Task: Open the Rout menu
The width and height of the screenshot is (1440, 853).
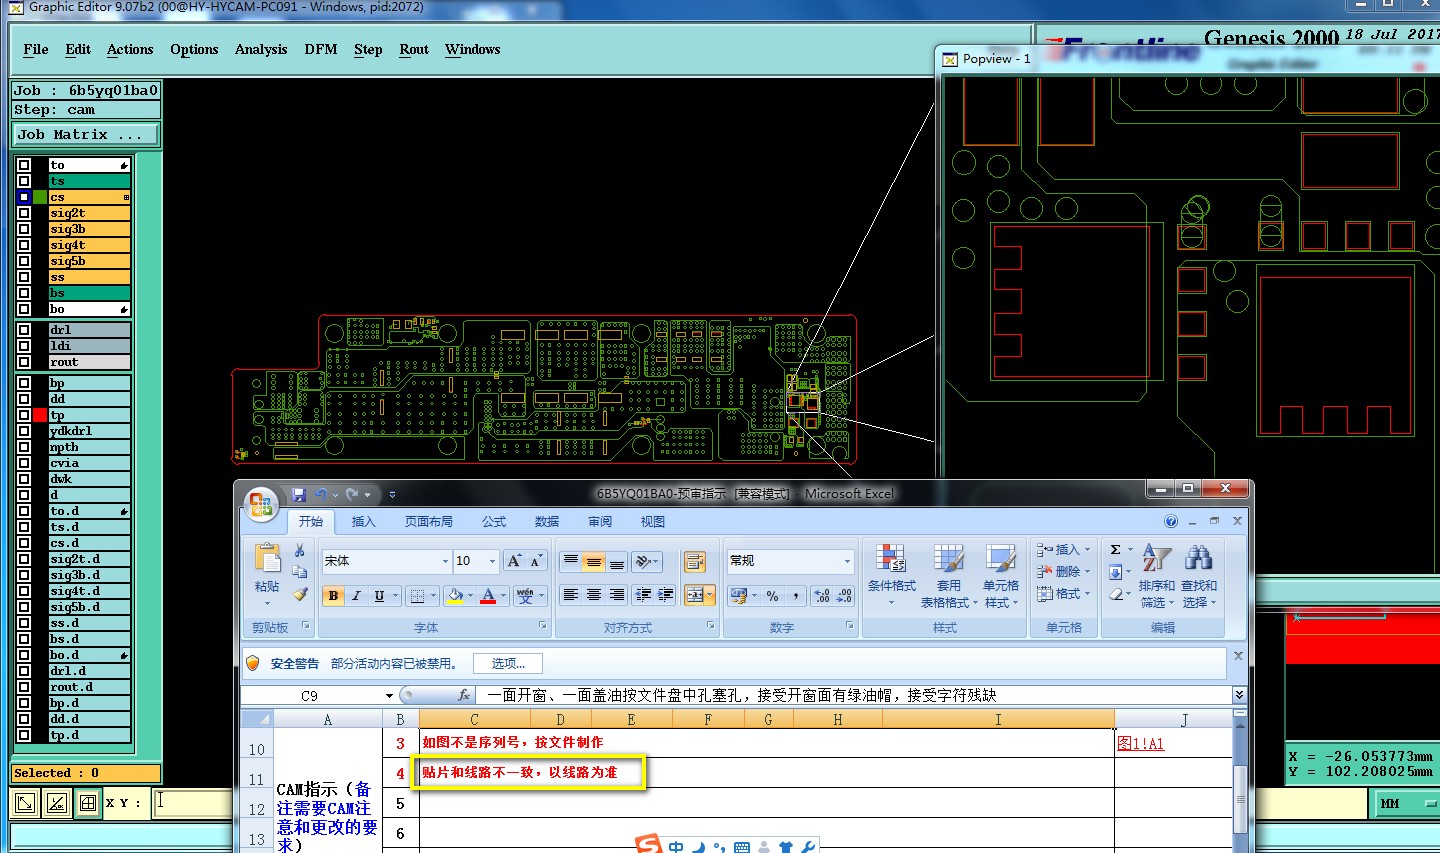Action: coord(414,49)
